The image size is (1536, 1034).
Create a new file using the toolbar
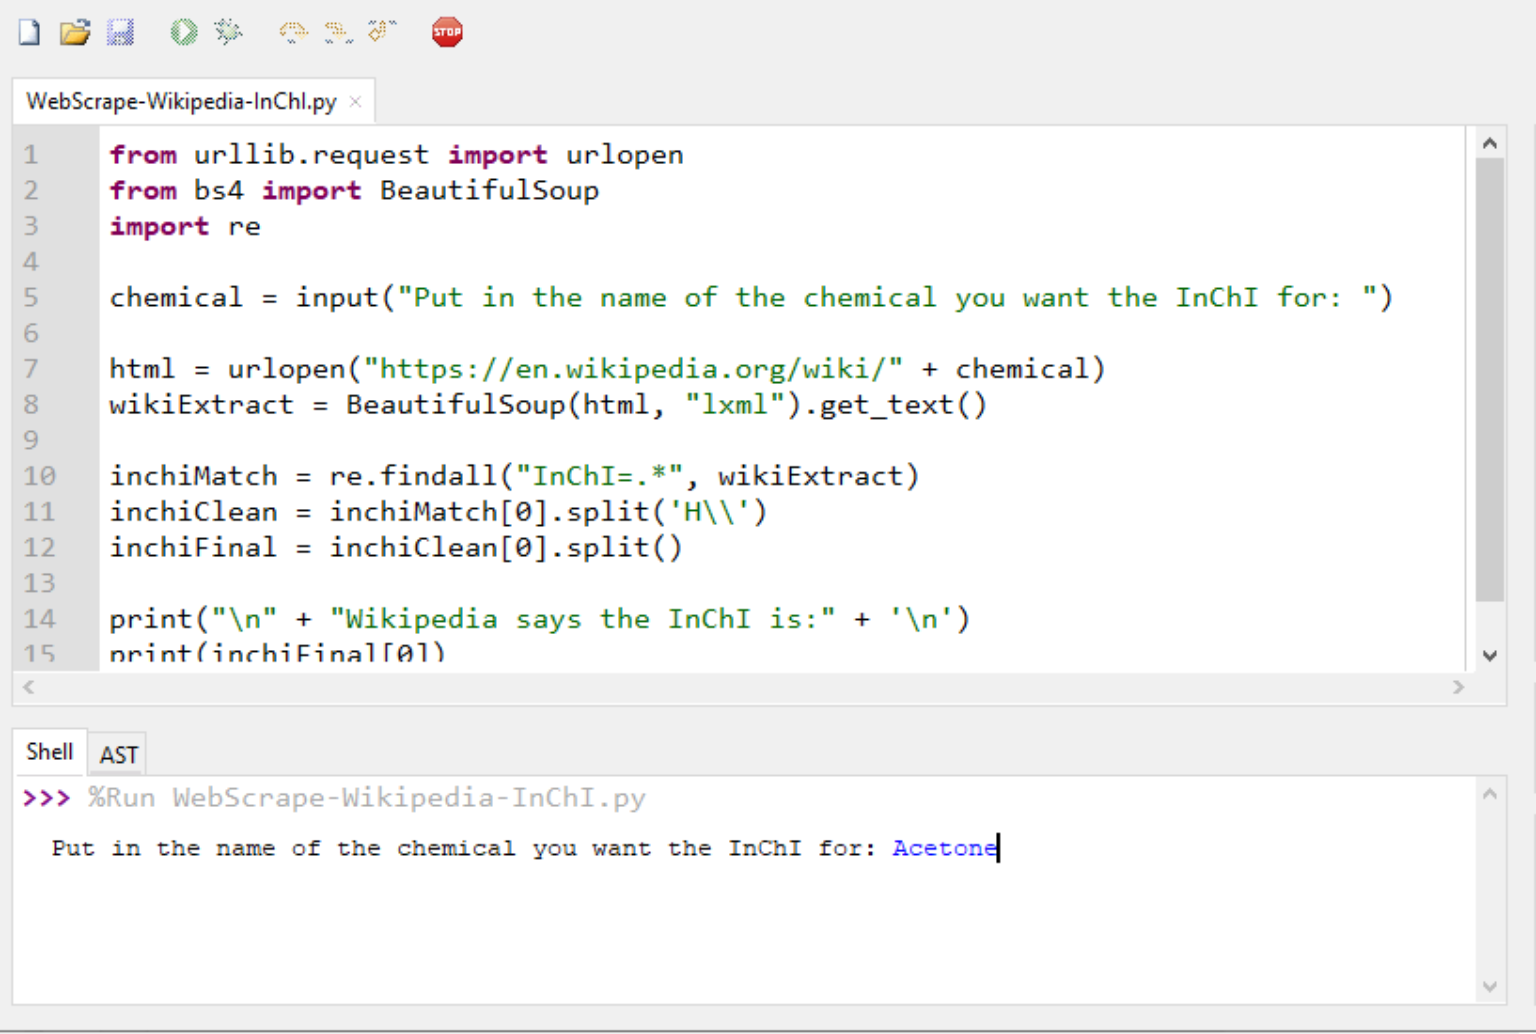point(28,31)
